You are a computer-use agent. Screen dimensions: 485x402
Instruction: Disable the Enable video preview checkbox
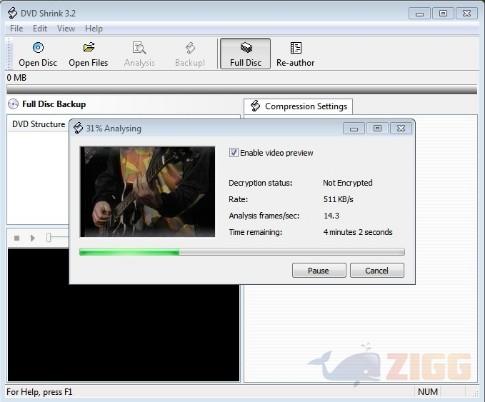pyautogui.click(x=233, y=153)
